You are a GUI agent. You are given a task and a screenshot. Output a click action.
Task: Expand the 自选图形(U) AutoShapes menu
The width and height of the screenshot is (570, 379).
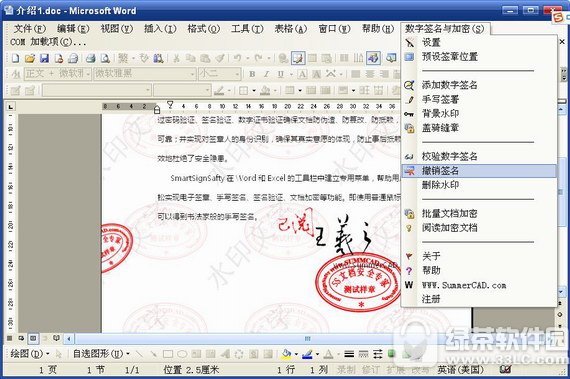click(101, 354)
